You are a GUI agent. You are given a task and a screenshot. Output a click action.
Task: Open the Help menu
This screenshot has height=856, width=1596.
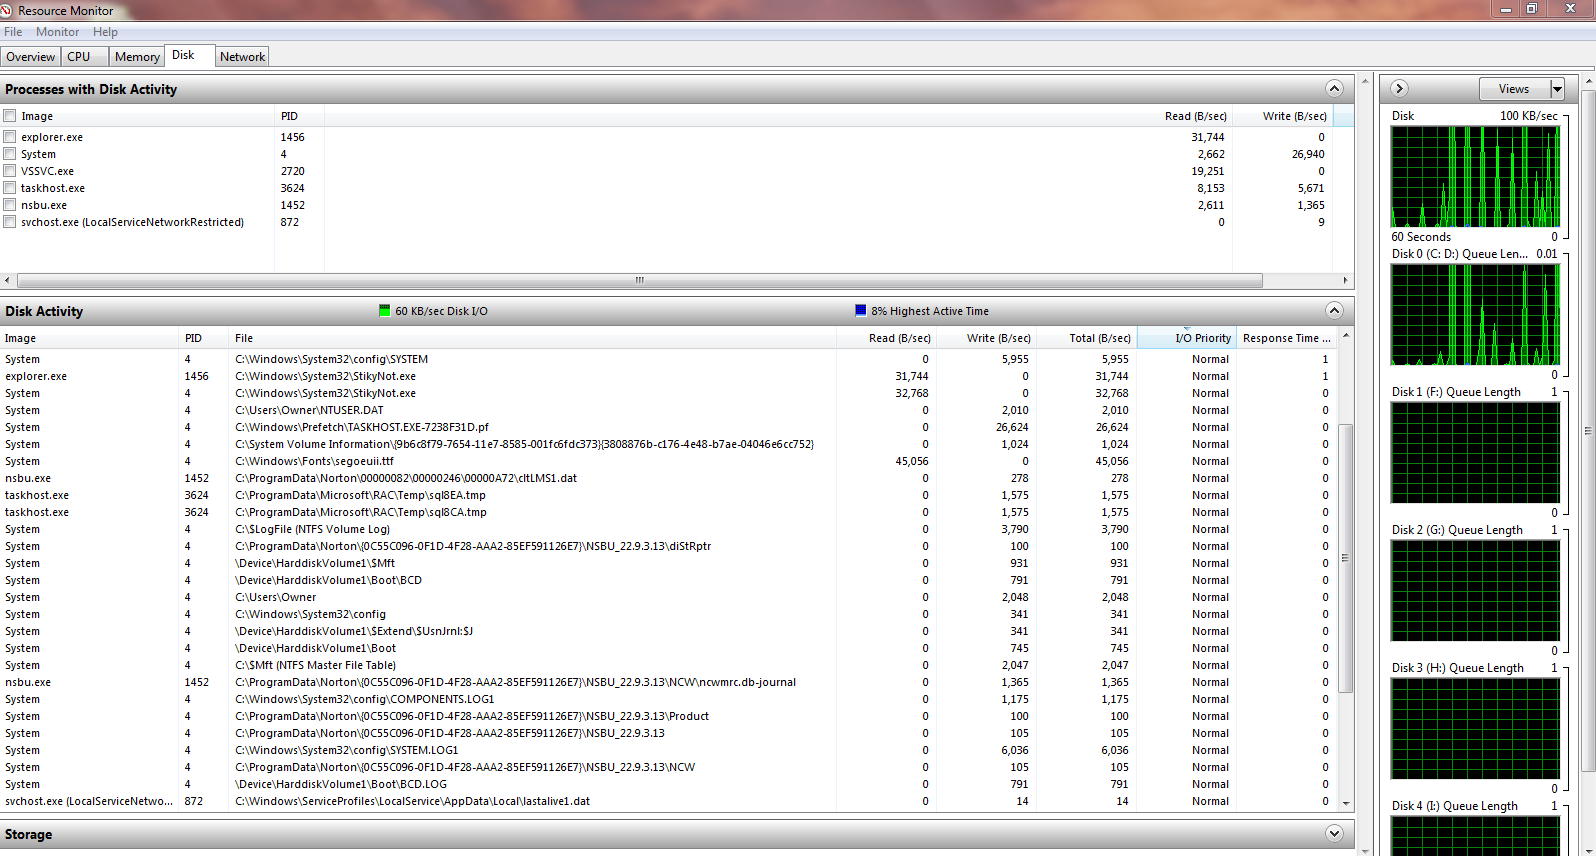click(105, 32)
